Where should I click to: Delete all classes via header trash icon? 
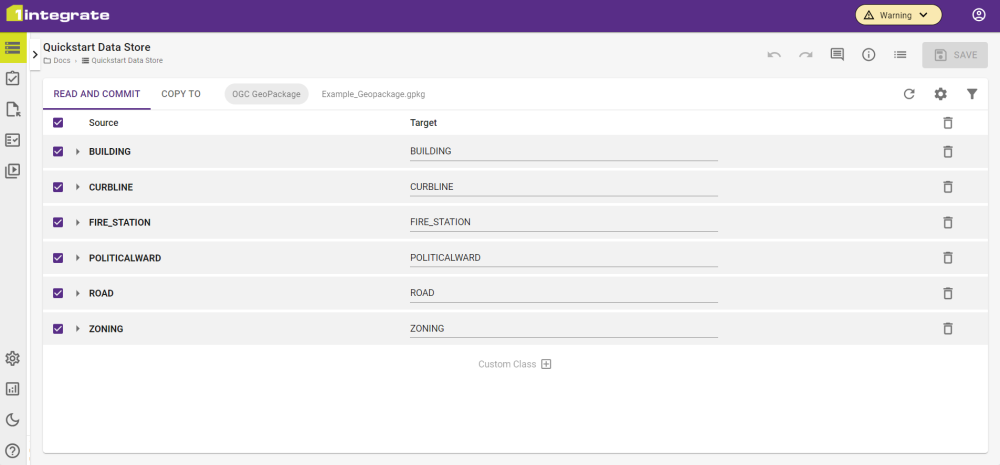pyautogui.click(x=948, y=122)
